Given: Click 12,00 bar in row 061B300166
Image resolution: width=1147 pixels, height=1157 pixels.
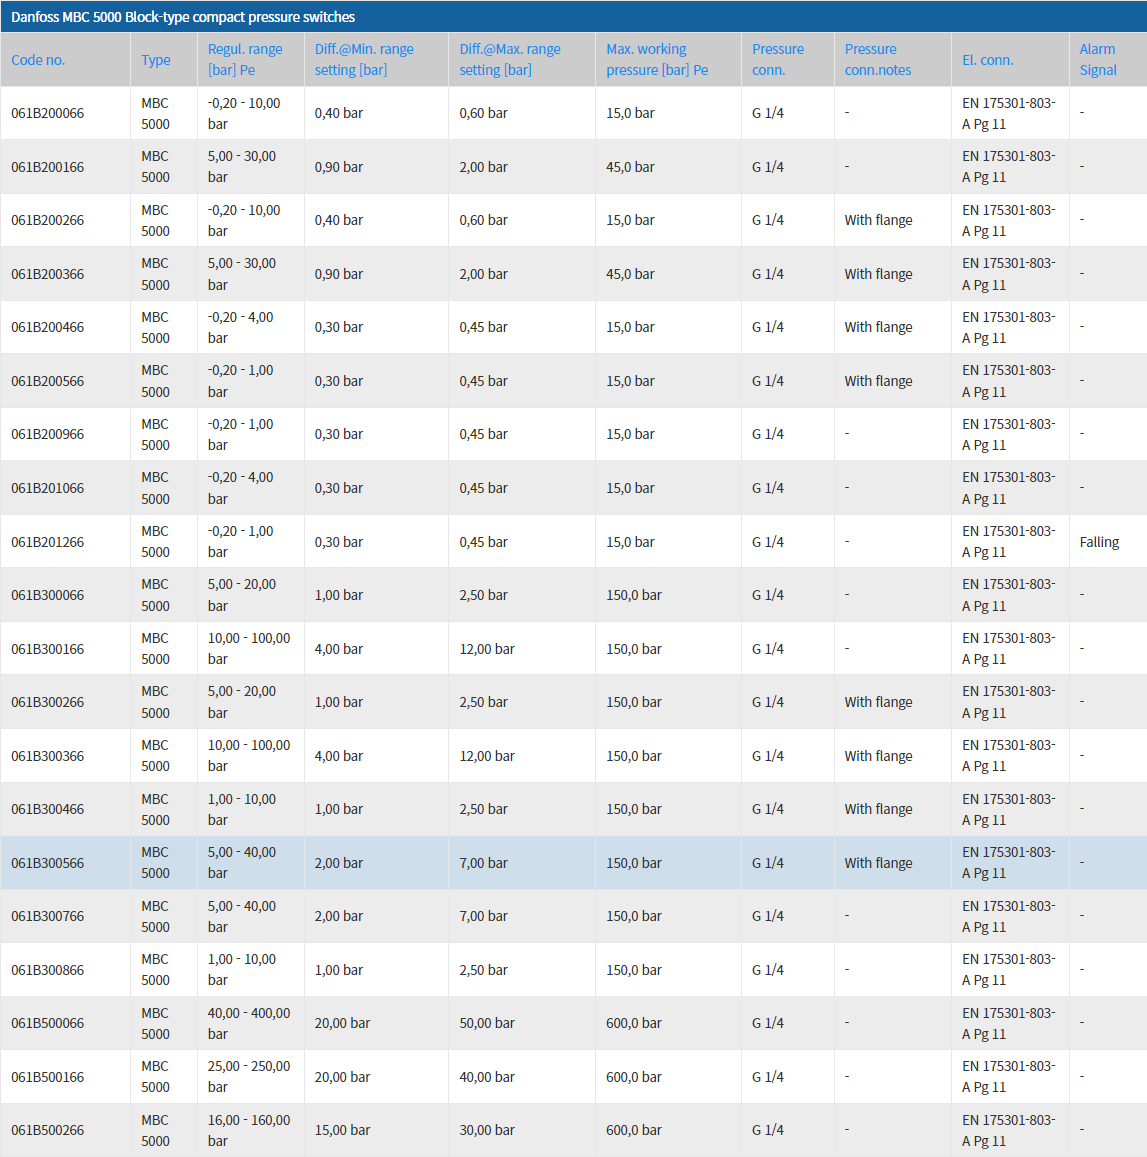Looking at the screenshot, I should (486, 649).
